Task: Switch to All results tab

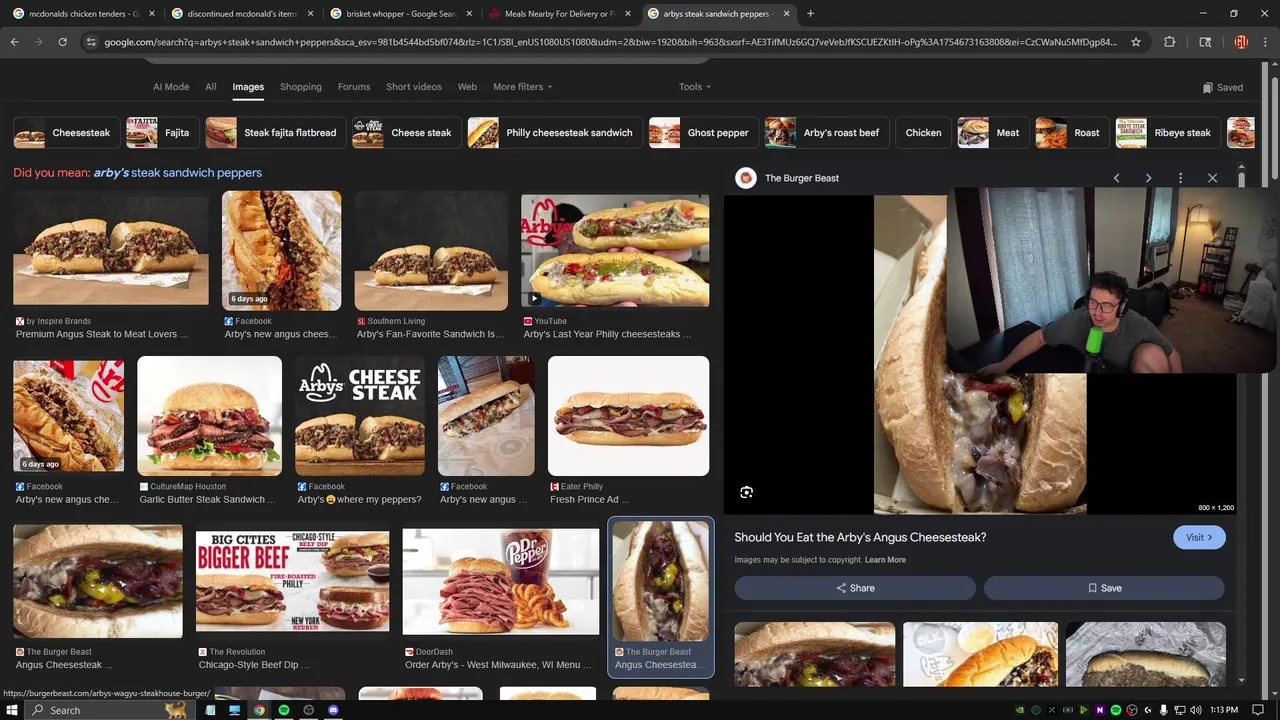Action: tap(211, 87)
